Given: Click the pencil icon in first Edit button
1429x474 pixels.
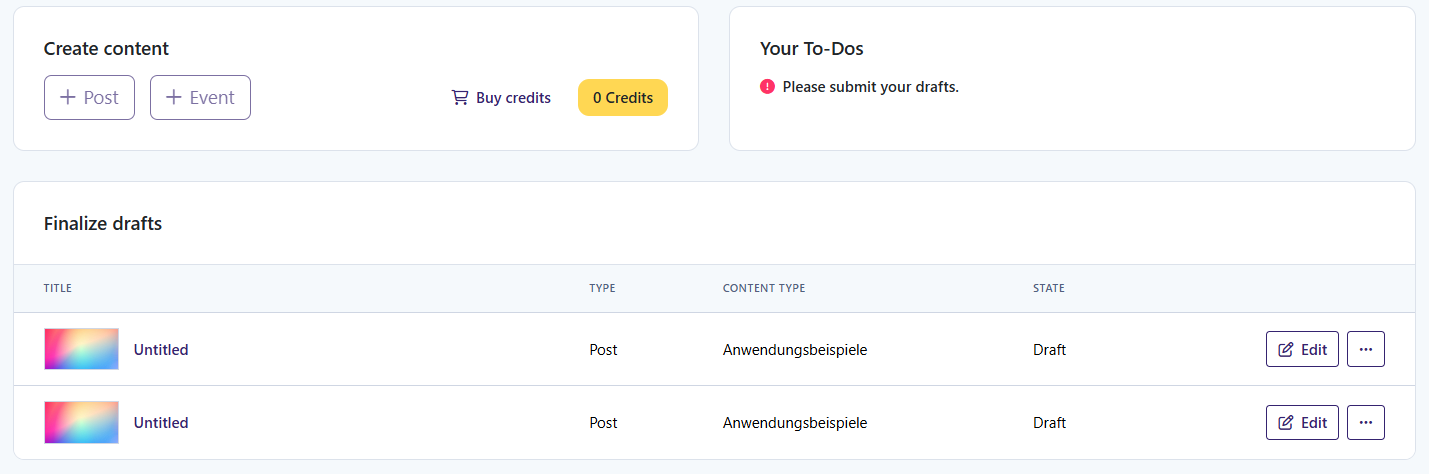Looking at the screenshot, I should (1286, 350).
